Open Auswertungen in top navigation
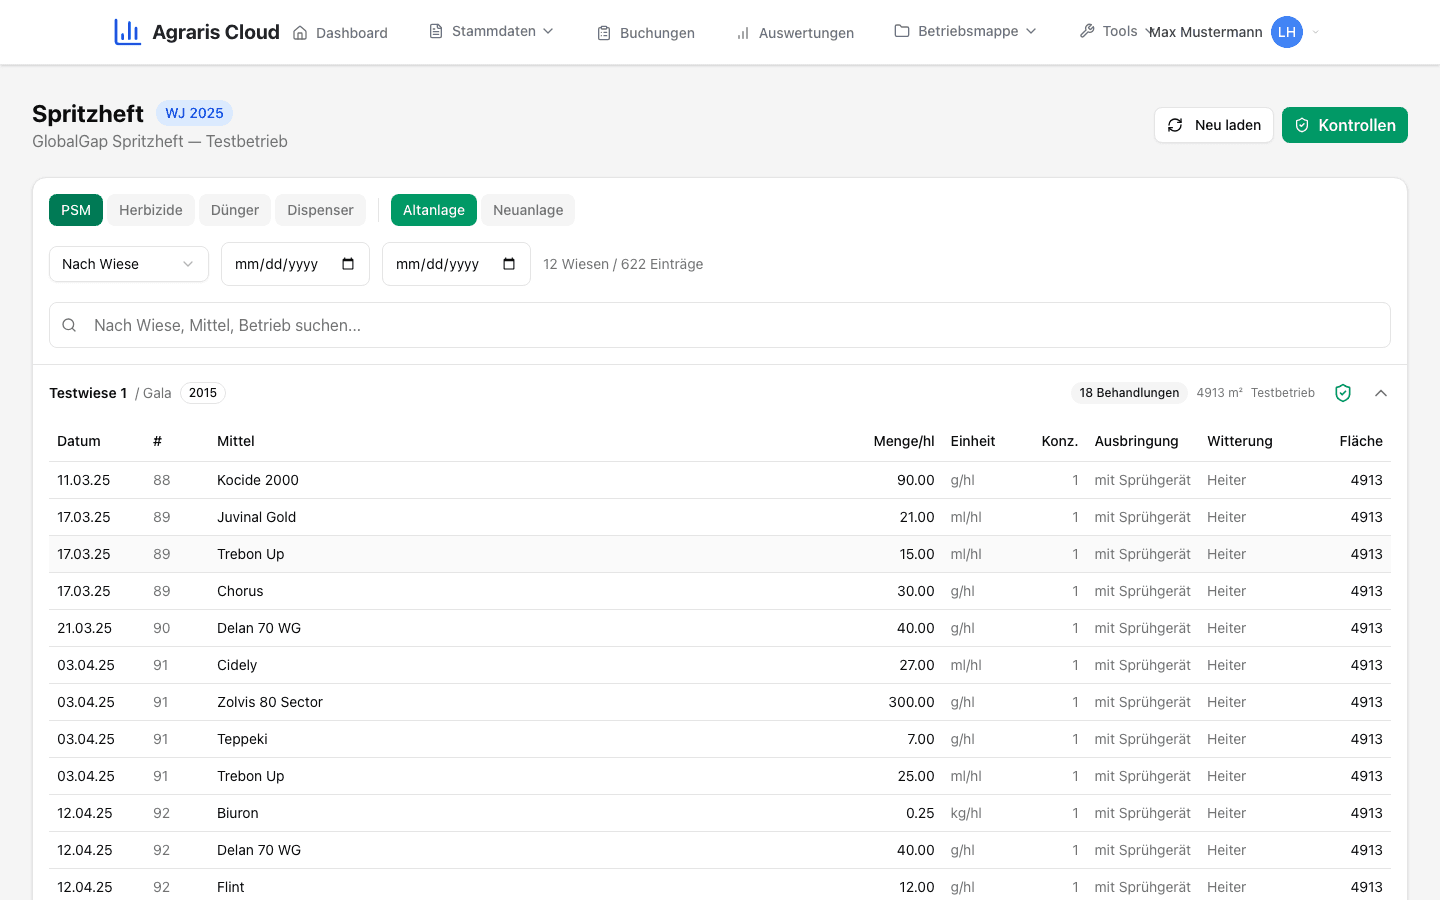Screen dimensions: 1440x900 tap(795, 33)
